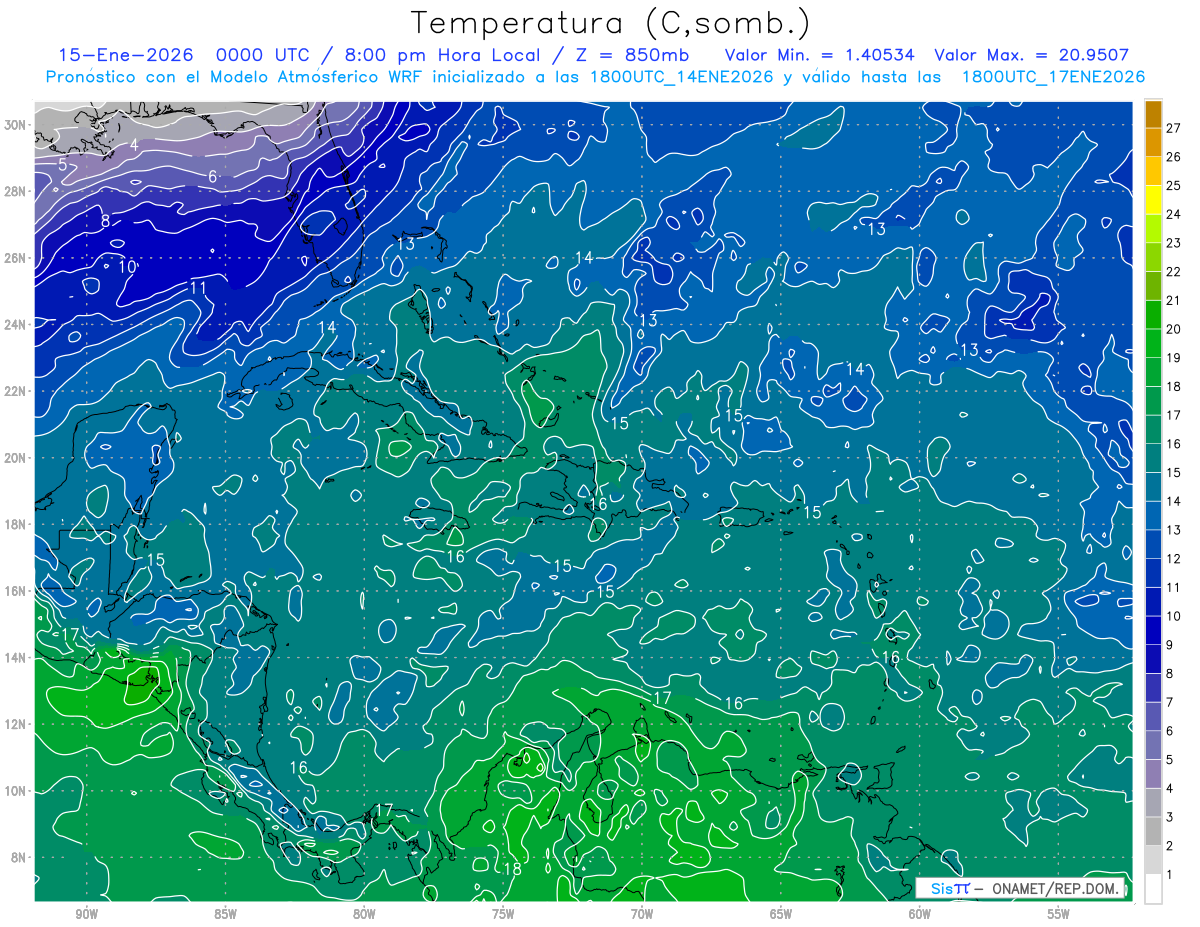Click the title 'Temperatura (C,somb.)'
1200x927 pixels.
[611, 23]
